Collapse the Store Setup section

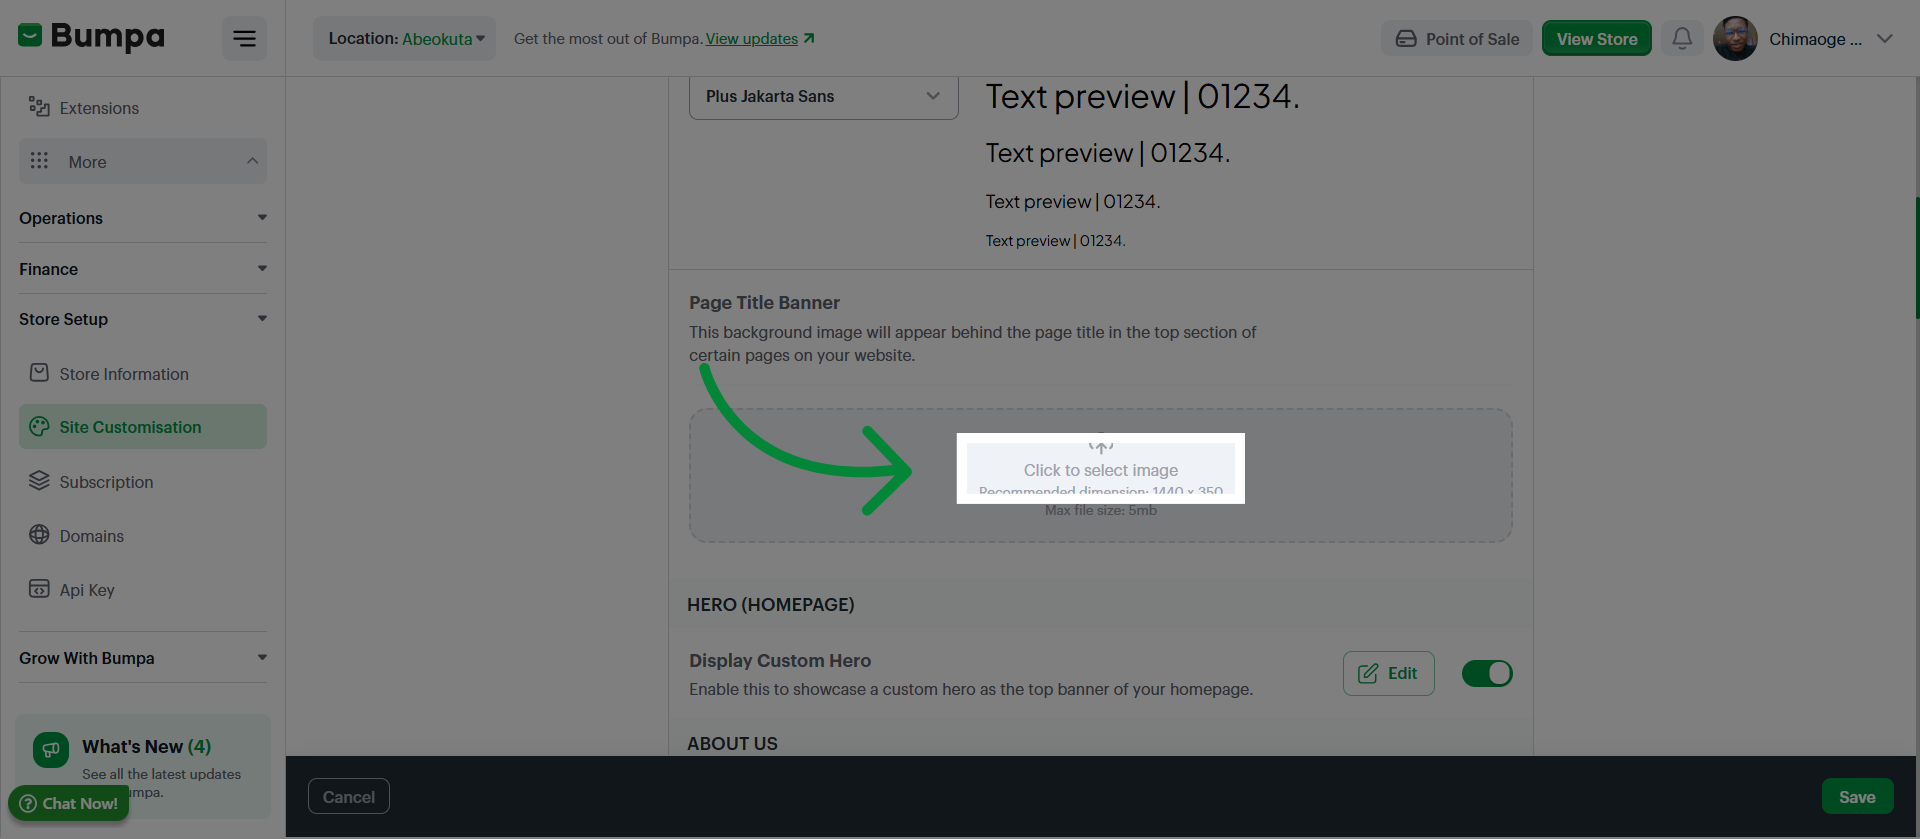(143, 319)
